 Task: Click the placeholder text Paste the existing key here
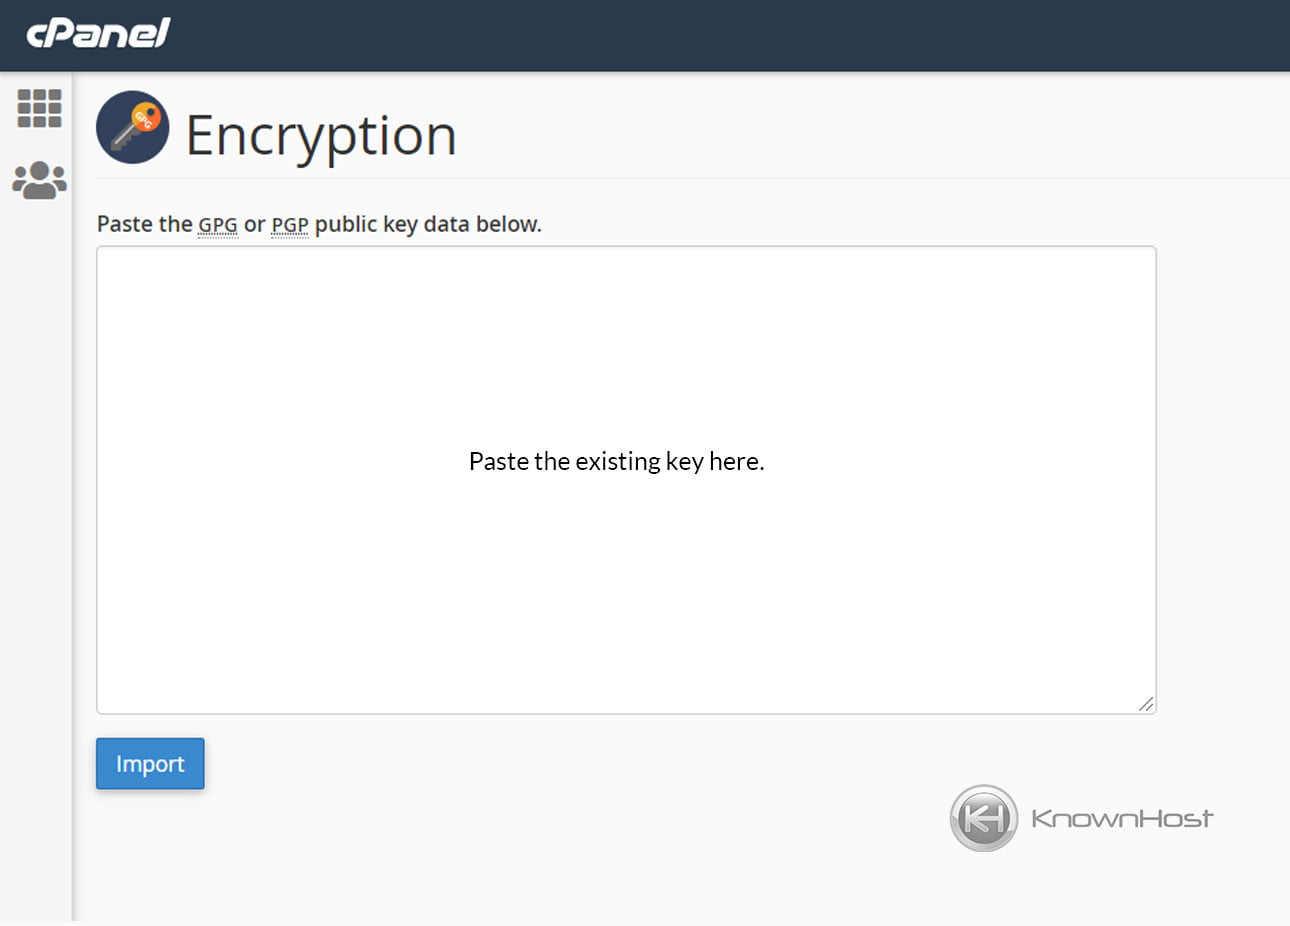[616, 461]
